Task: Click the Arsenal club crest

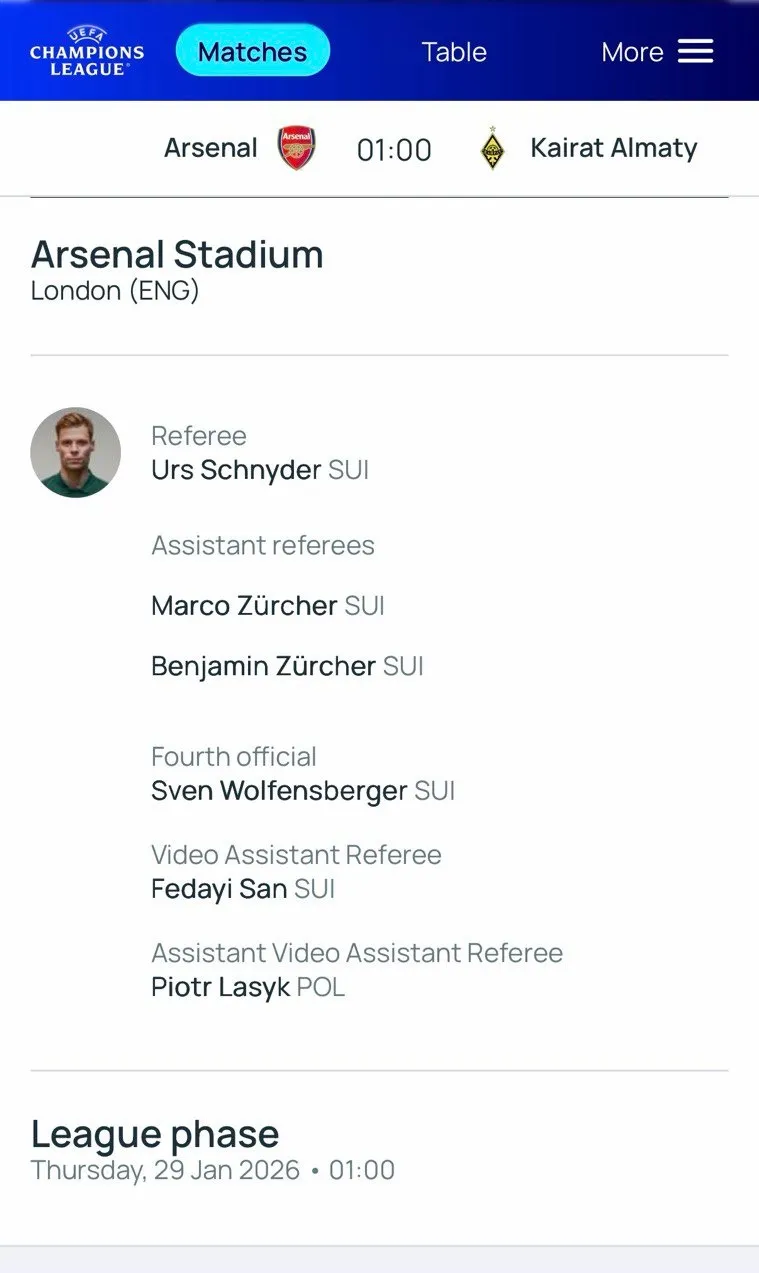Action: tap(296, 149)
